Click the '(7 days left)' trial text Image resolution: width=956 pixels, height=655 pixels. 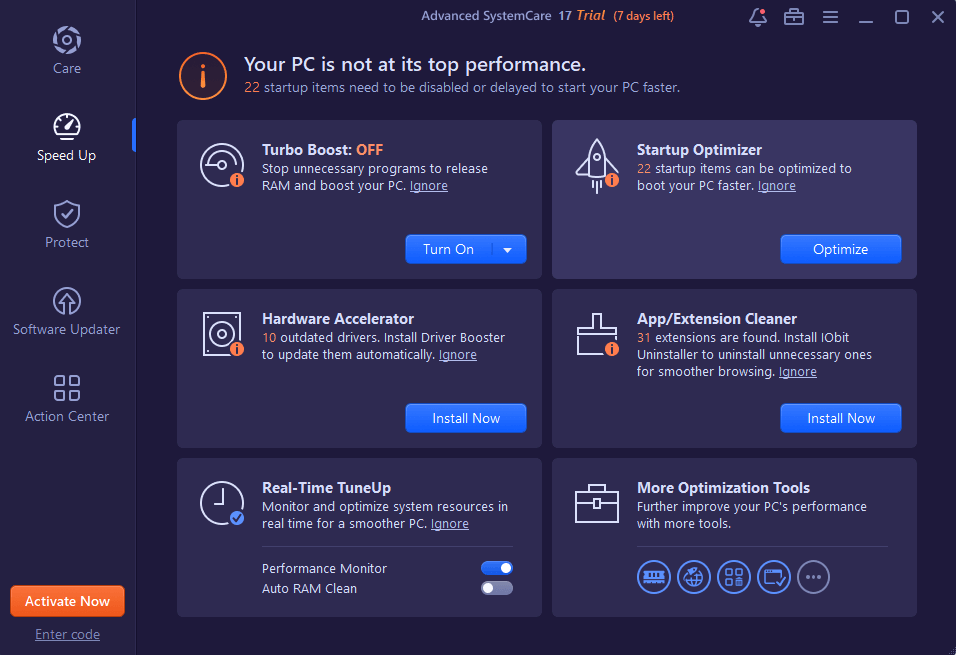[643, 16]
